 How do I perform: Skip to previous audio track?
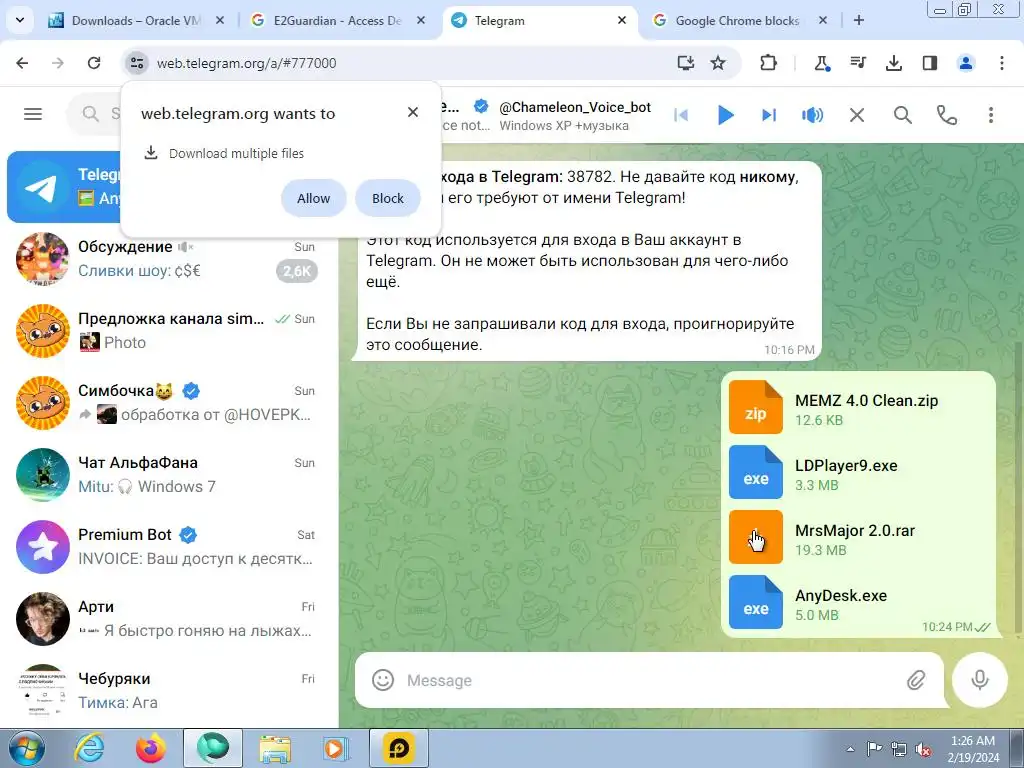click(681, 115)
